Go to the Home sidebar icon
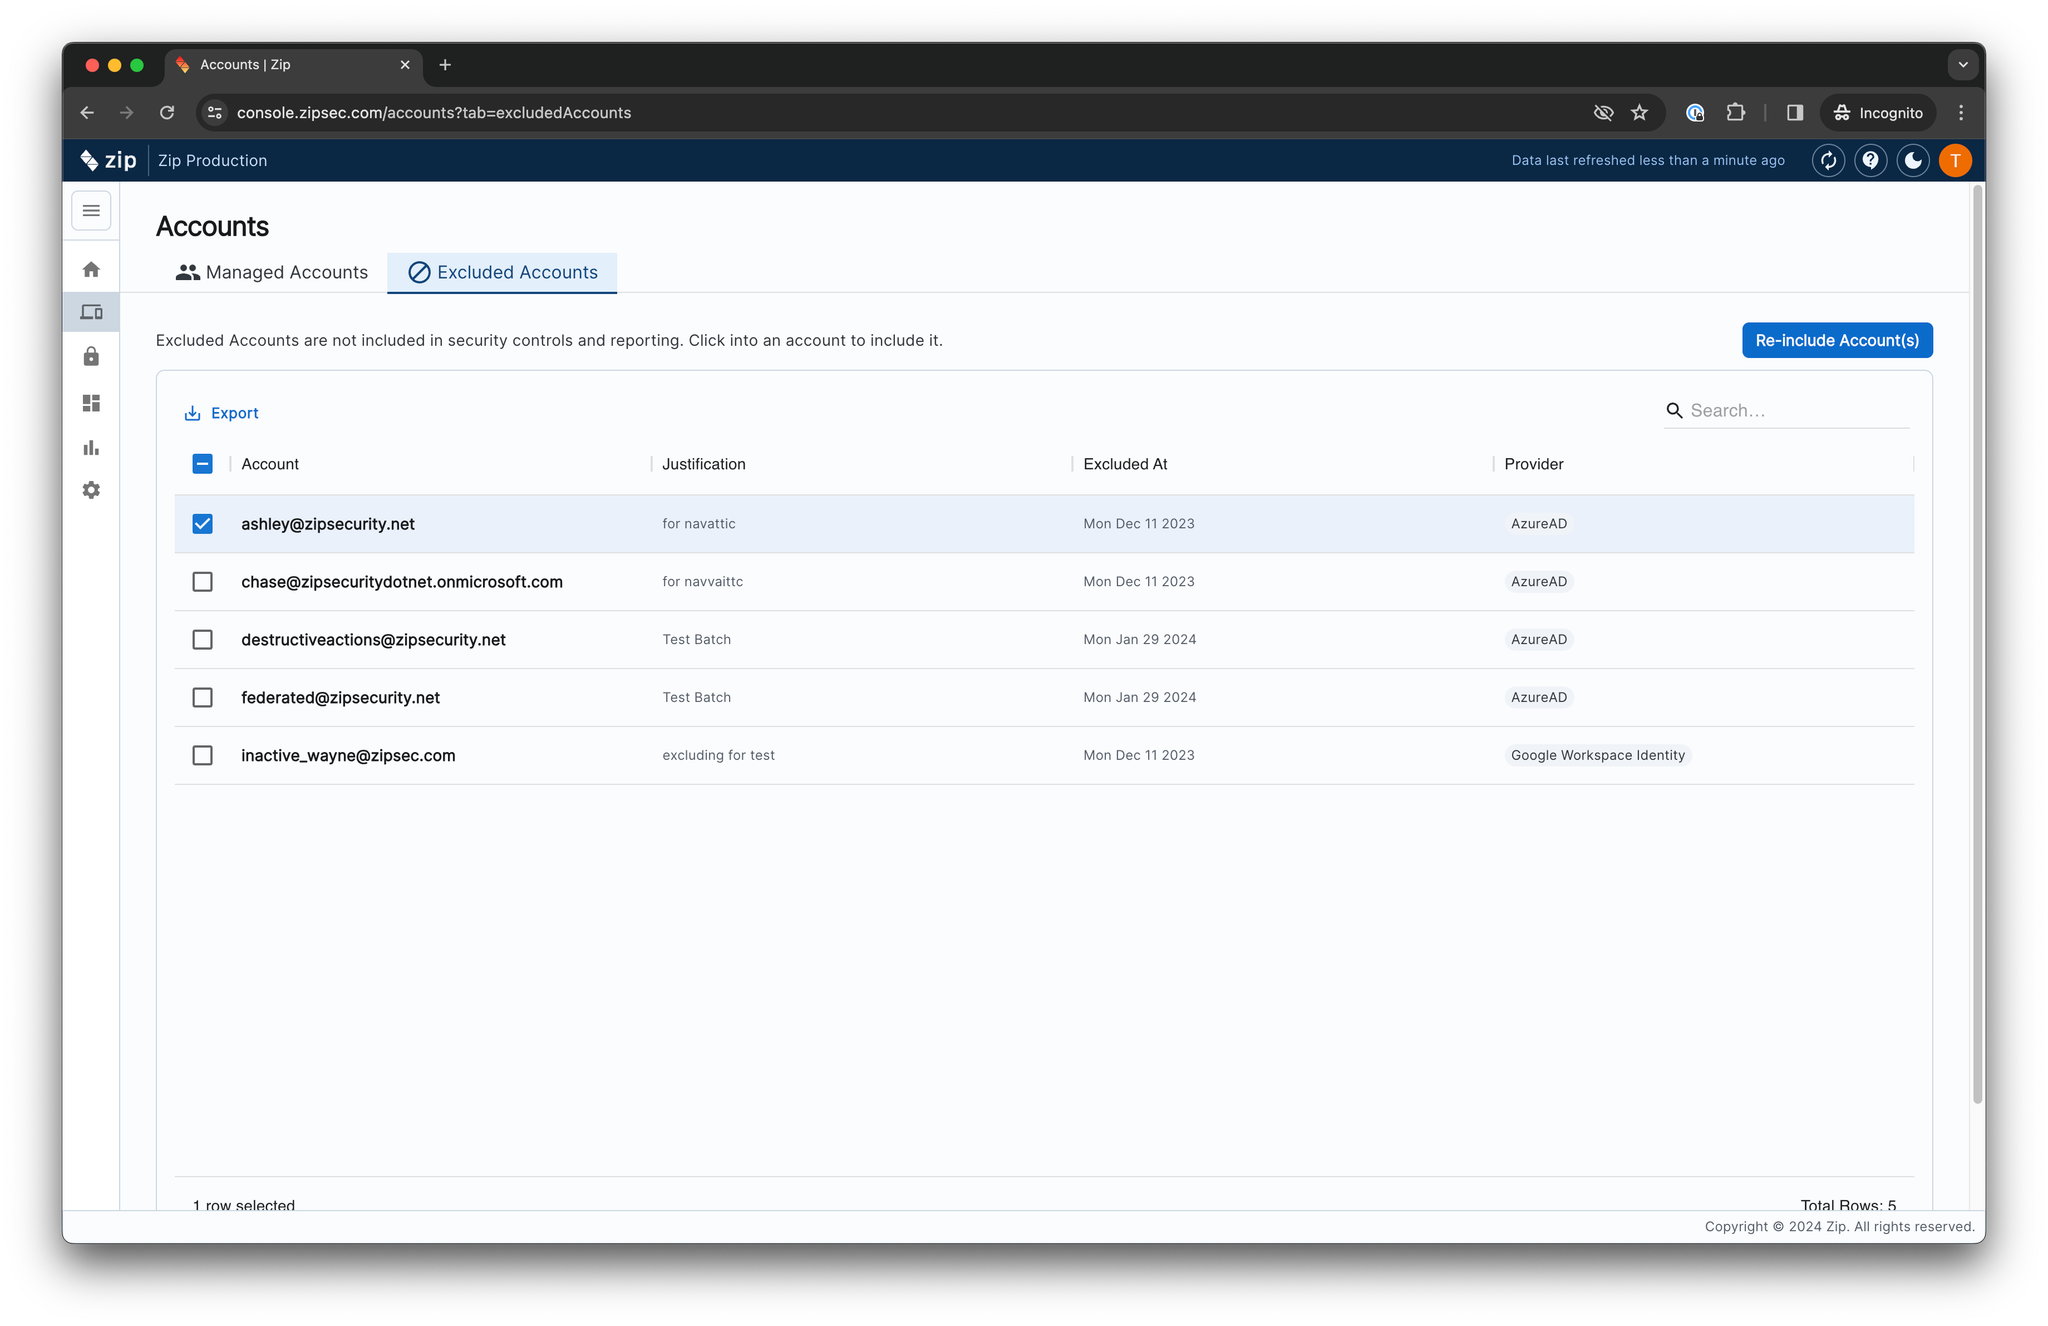Screen dimensions: 2048x1326 tap(91, 270)
